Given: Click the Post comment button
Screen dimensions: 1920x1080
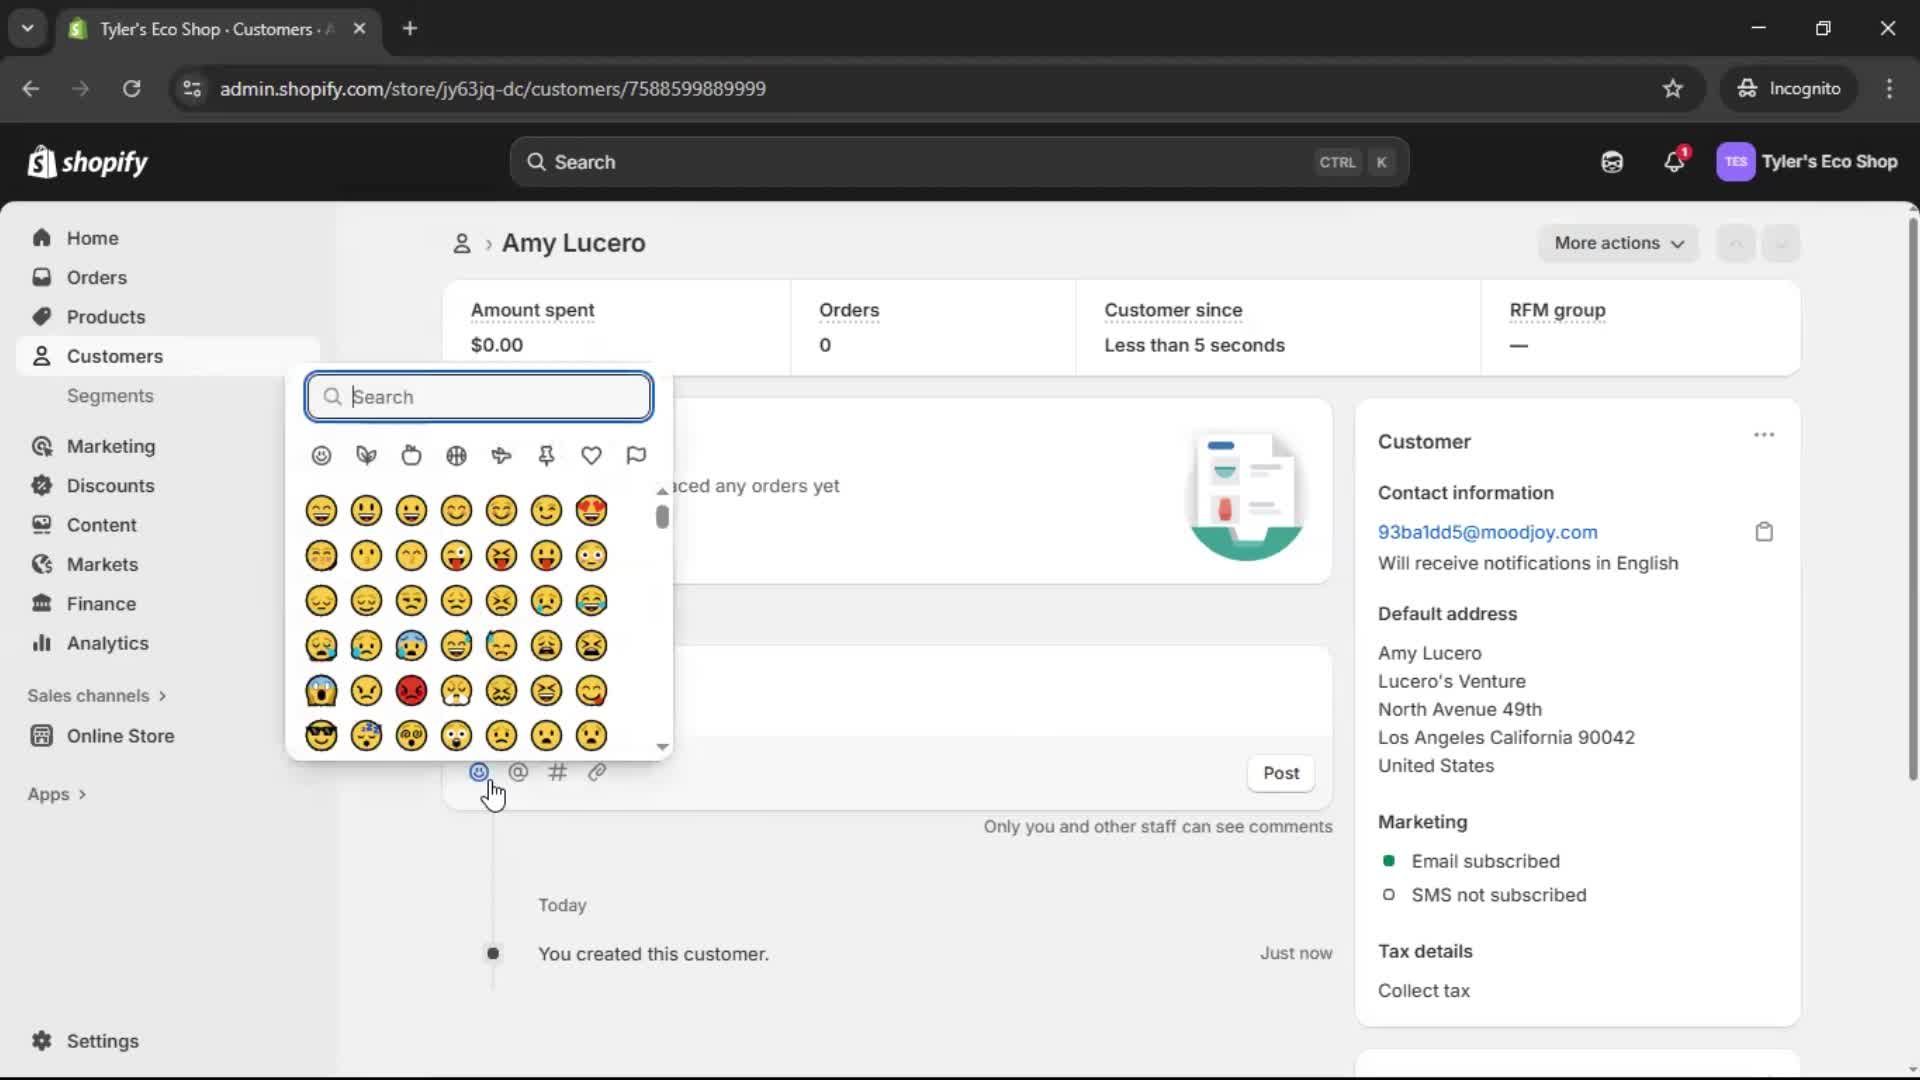Looking at the screenshot, I should click(1280, 773).
